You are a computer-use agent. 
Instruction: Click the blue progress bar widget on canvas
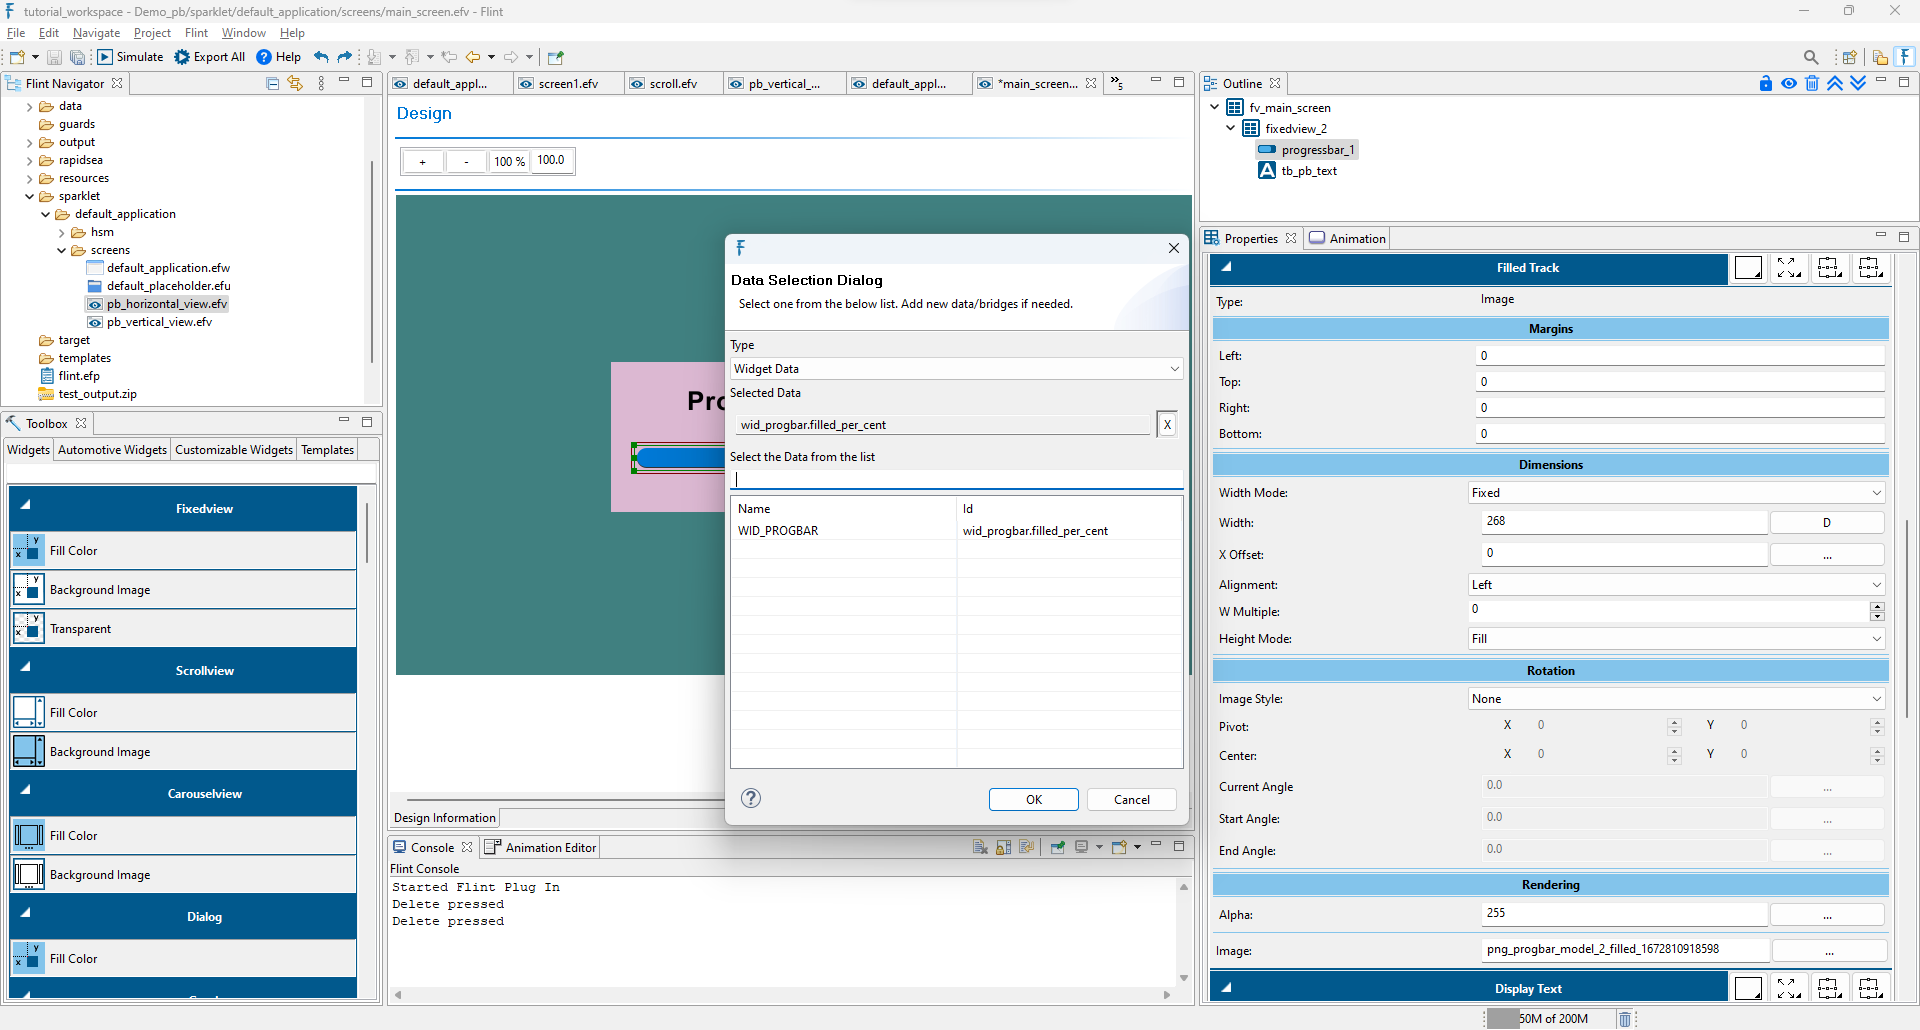coord(679,458)
